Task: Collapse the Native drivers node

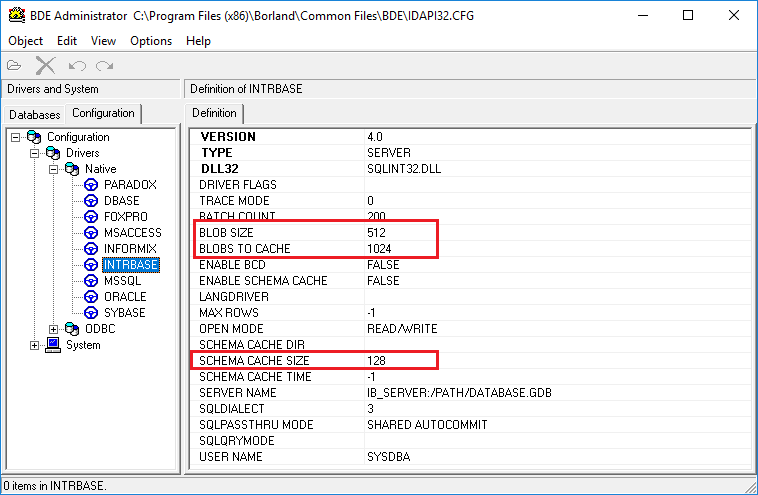Action: (x=53, y=169)
